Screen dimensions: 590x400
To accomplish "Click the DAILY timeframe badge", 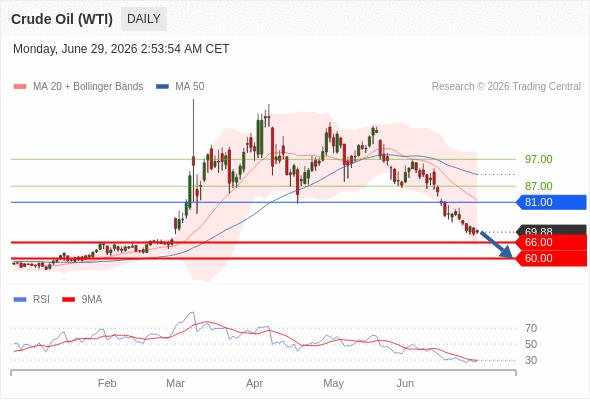I will pyautogui.click(x=144, y=19).
